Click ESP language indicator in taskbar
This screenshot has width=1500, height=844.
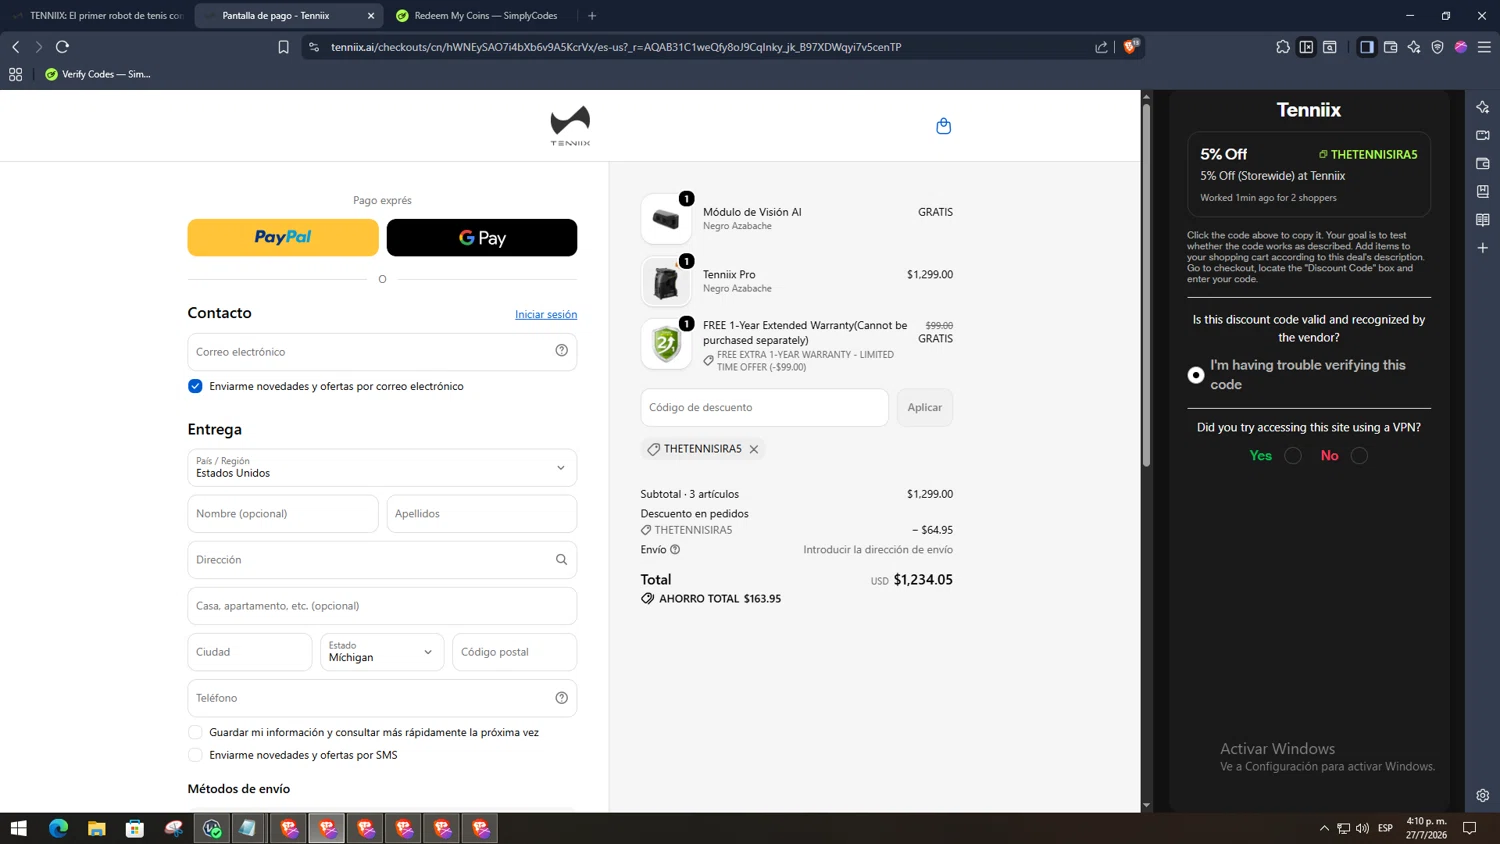click(x=1385, y=828)
